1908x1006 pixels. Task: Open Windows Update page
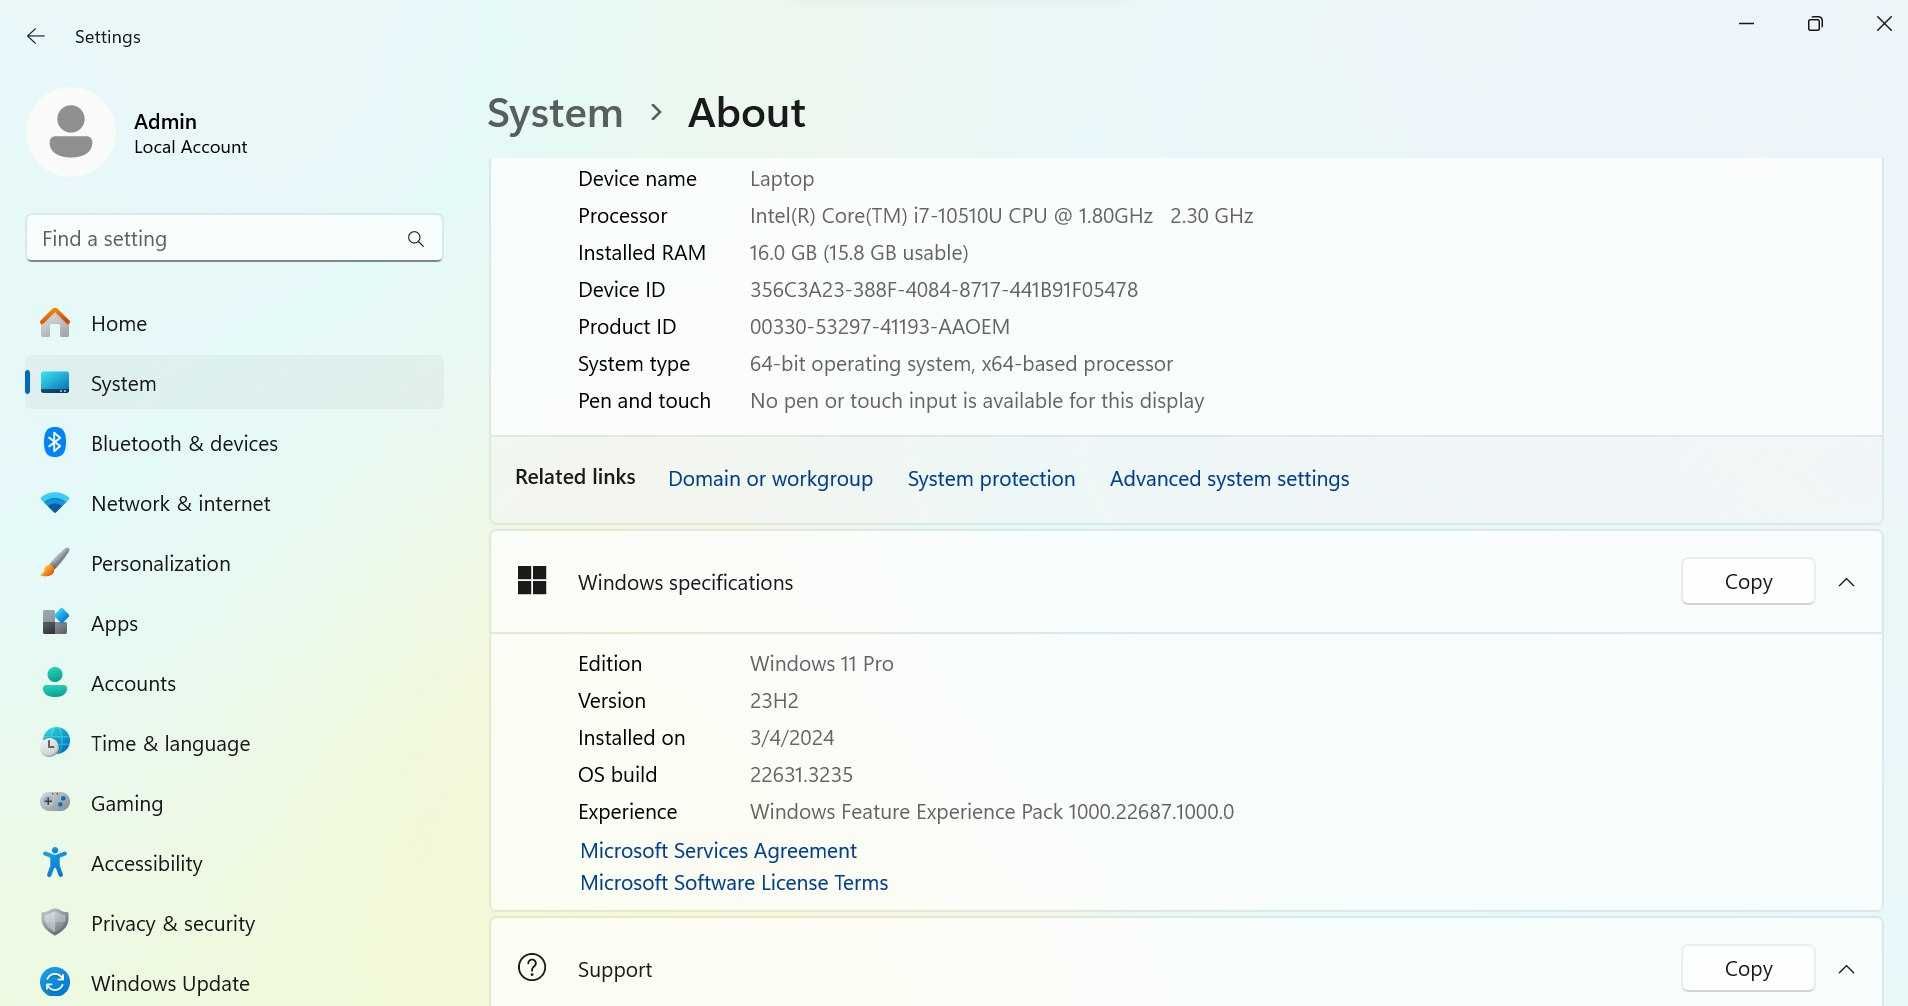click(x=234, y=983)
